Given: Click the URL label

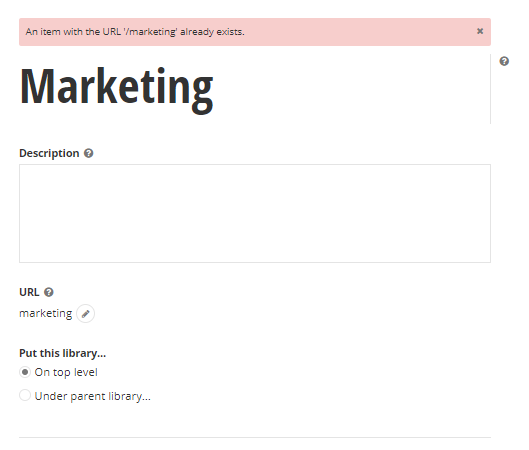Looking at the screenshot, I should click(29, 292).
